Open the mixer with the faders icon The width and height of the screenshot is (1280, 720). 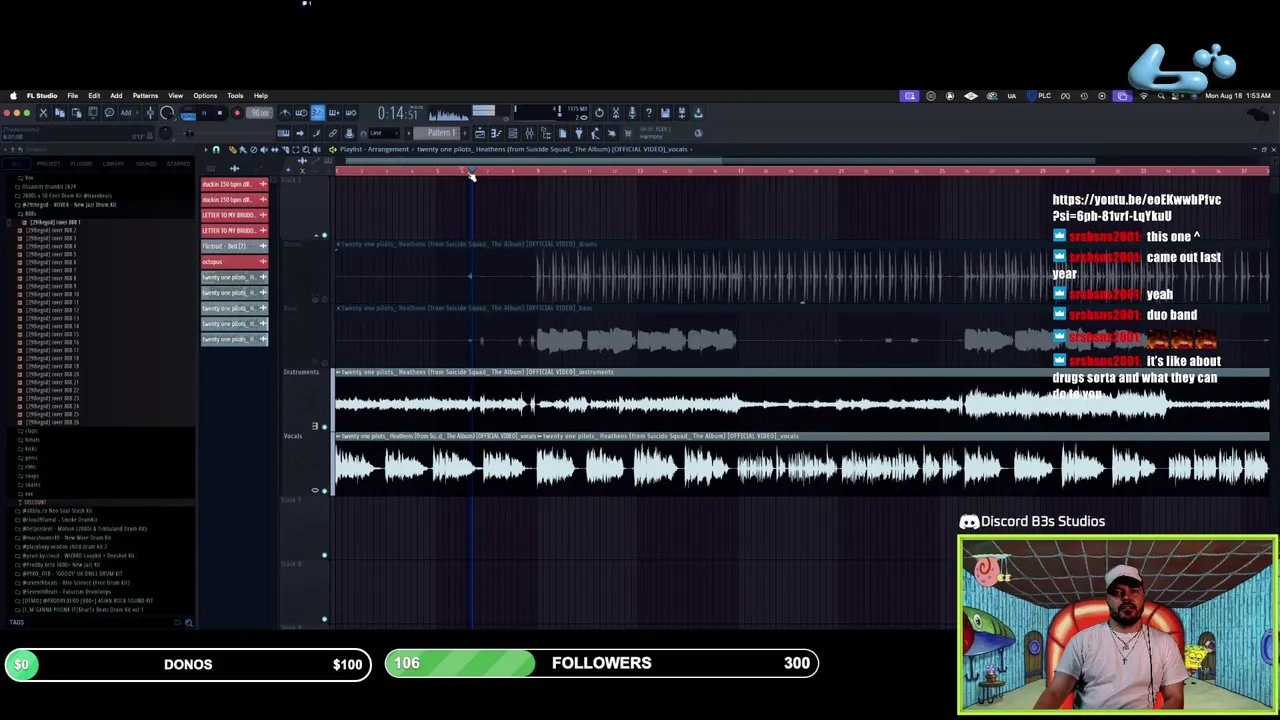coord(529,133)
